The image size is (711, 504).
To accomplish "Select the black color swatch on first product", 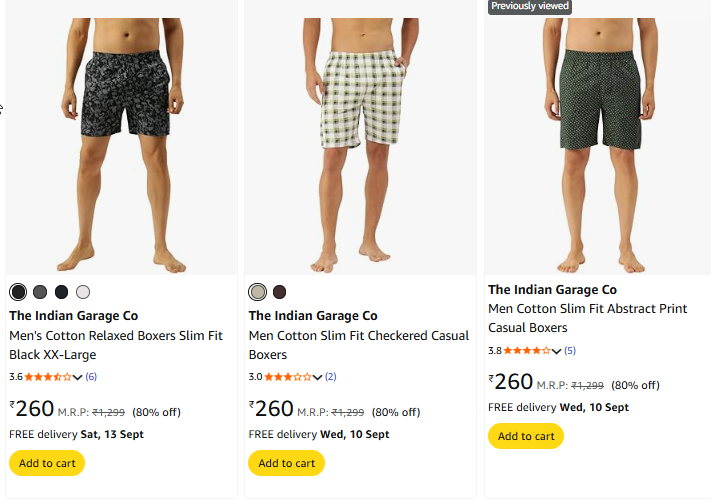I will (18, 292).
